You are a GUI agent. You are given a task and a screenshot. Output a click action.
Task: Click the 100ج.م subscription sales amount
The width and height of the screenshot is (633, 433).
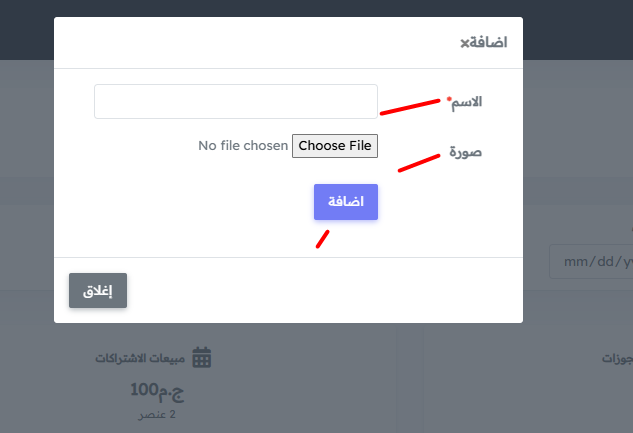[x=157, y=391]
